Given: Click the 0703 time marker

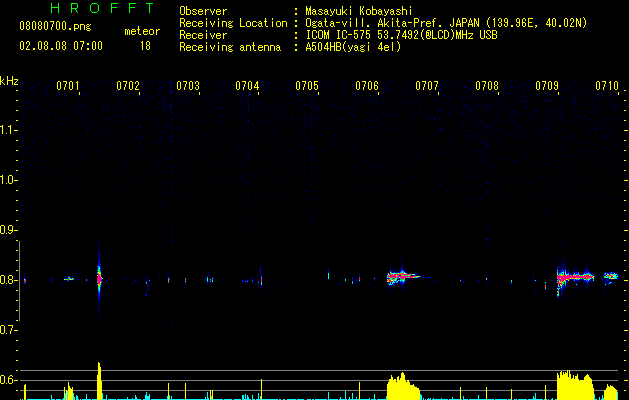Looking at the screenshot, I should [188, 86].
